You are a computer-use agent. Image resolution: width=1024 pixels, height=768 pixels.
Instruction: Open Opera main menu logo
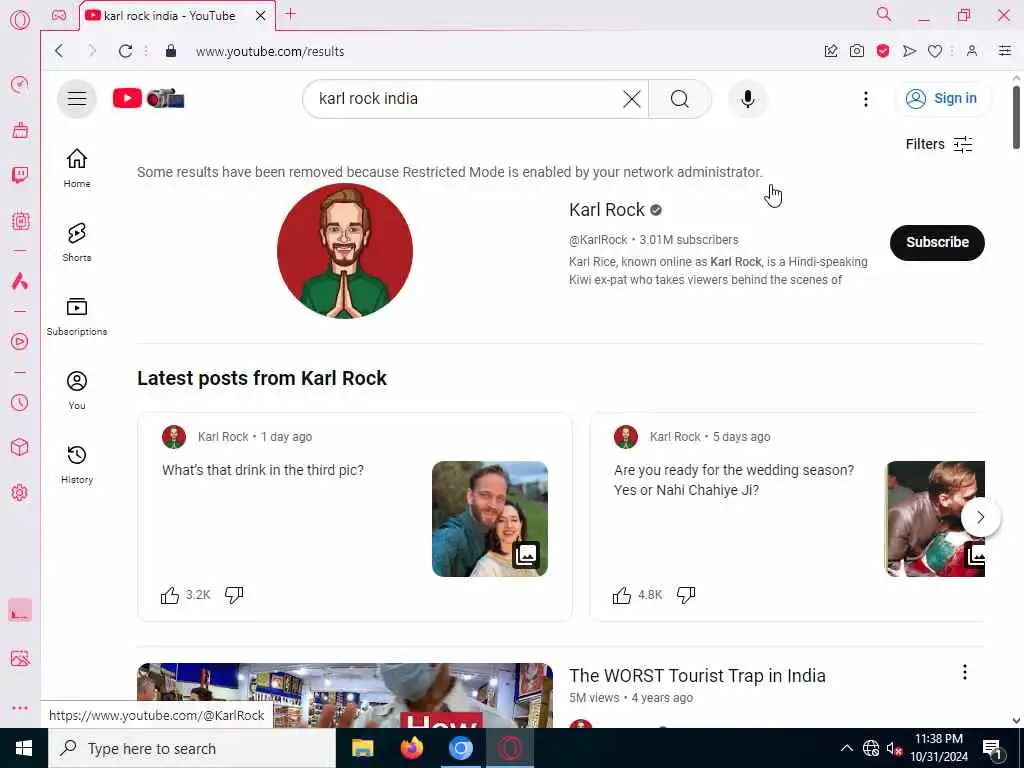click(20, 20)
